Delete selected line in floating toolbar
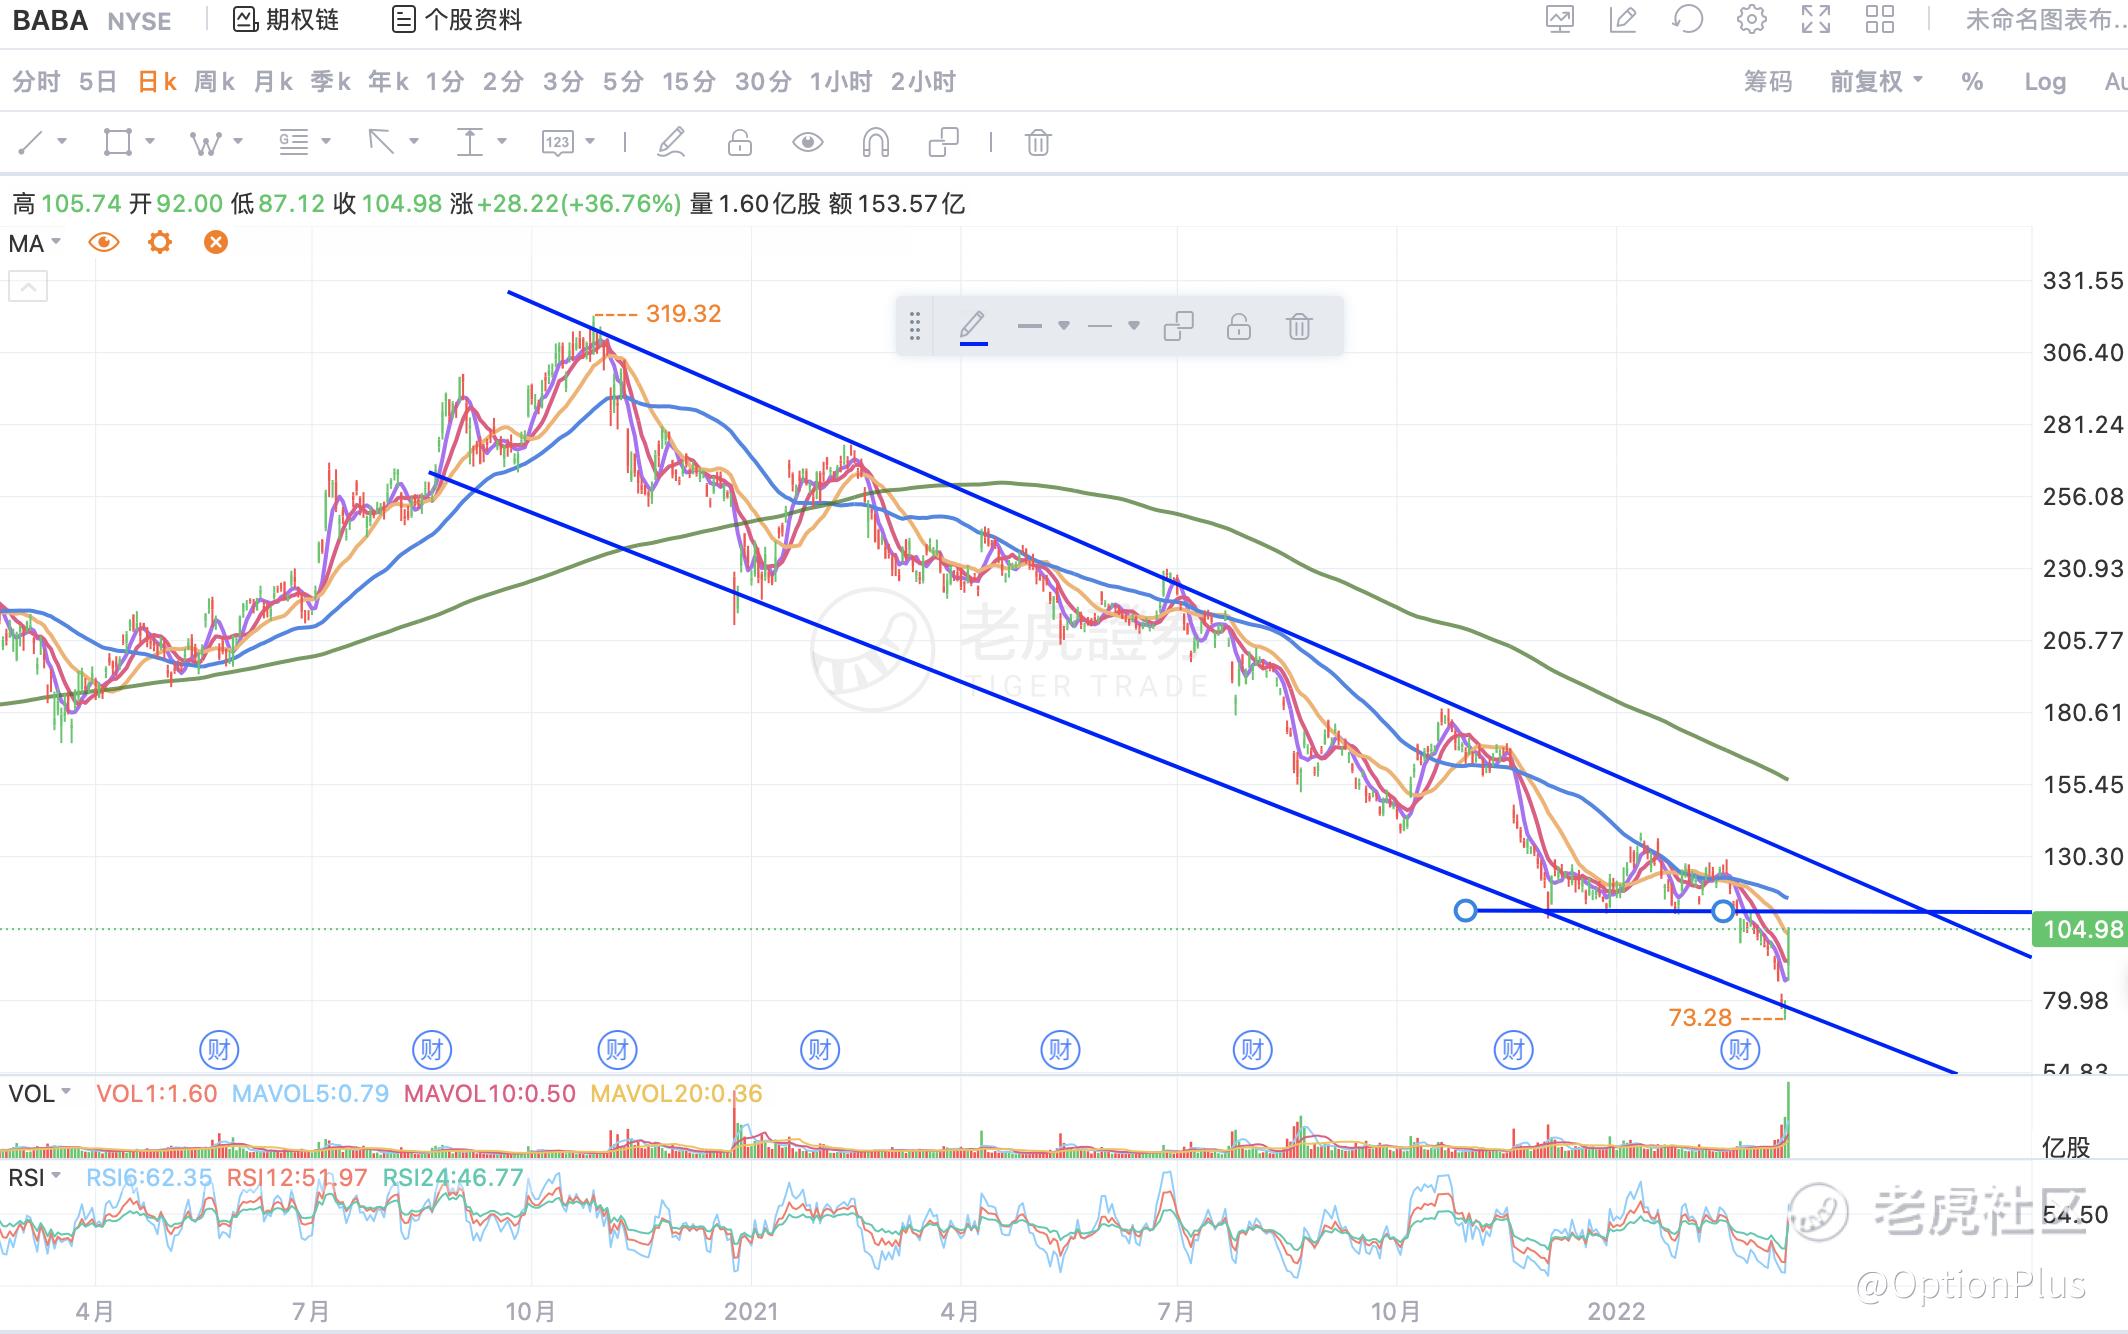Screen dimensions: 2128x1334 tap(1299, 326)
